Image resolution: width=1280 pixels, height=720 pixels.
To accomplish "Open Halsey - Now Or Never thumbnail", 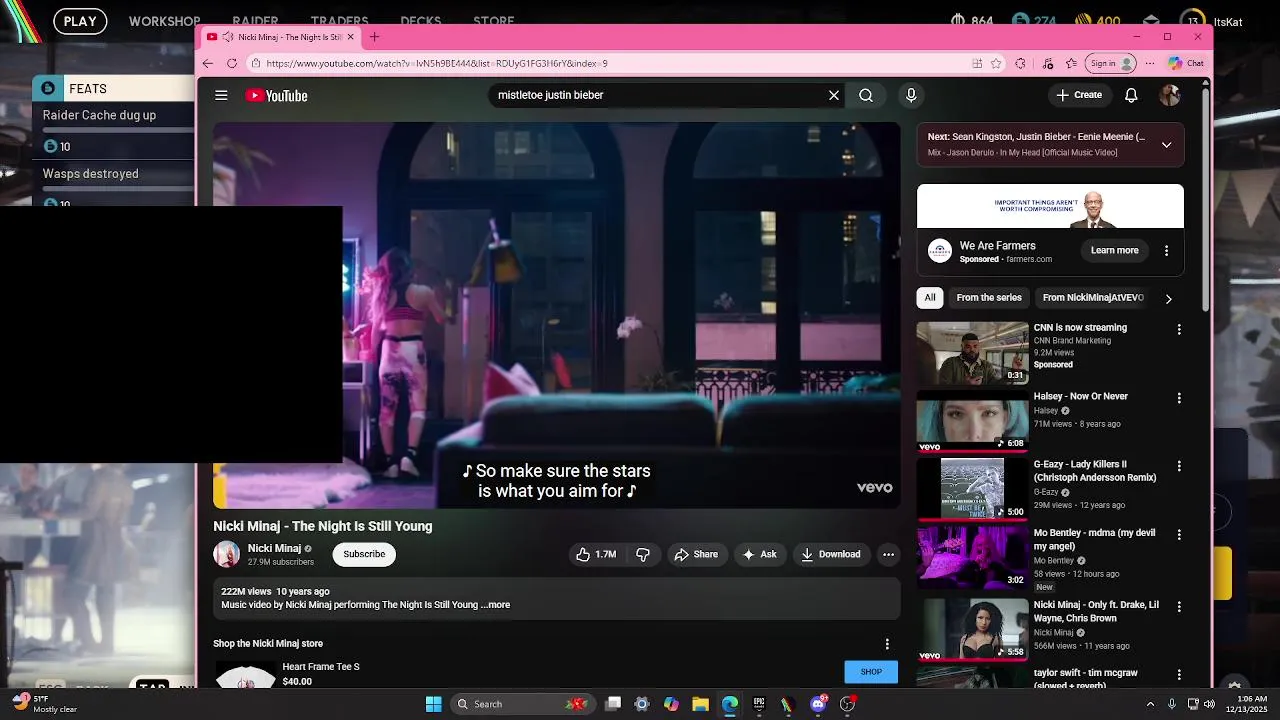I will (x=972, y=421).
